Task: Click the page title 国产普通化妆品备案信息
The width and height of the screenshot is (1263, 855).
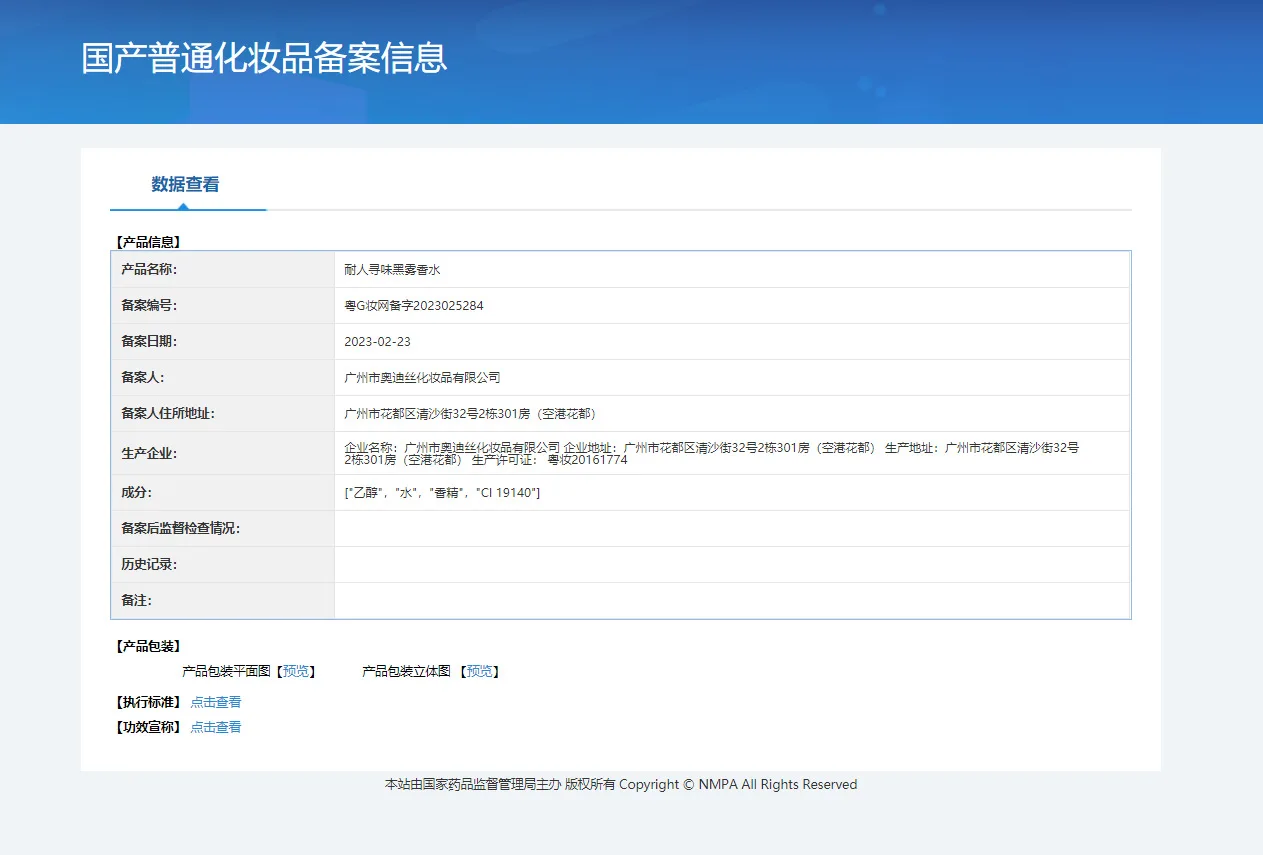Action: pos(264,58)
